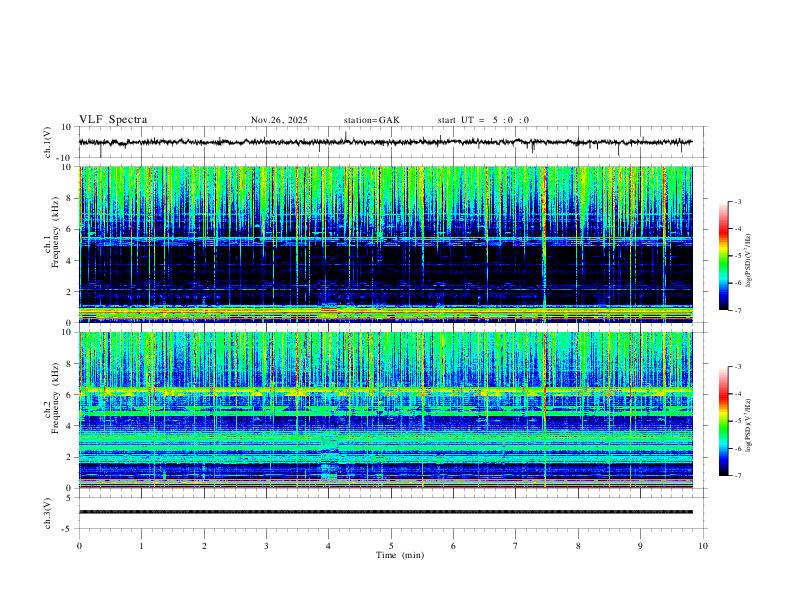Click the ch.3 black voltage trace
792x612 pixels.
point(385,512)
